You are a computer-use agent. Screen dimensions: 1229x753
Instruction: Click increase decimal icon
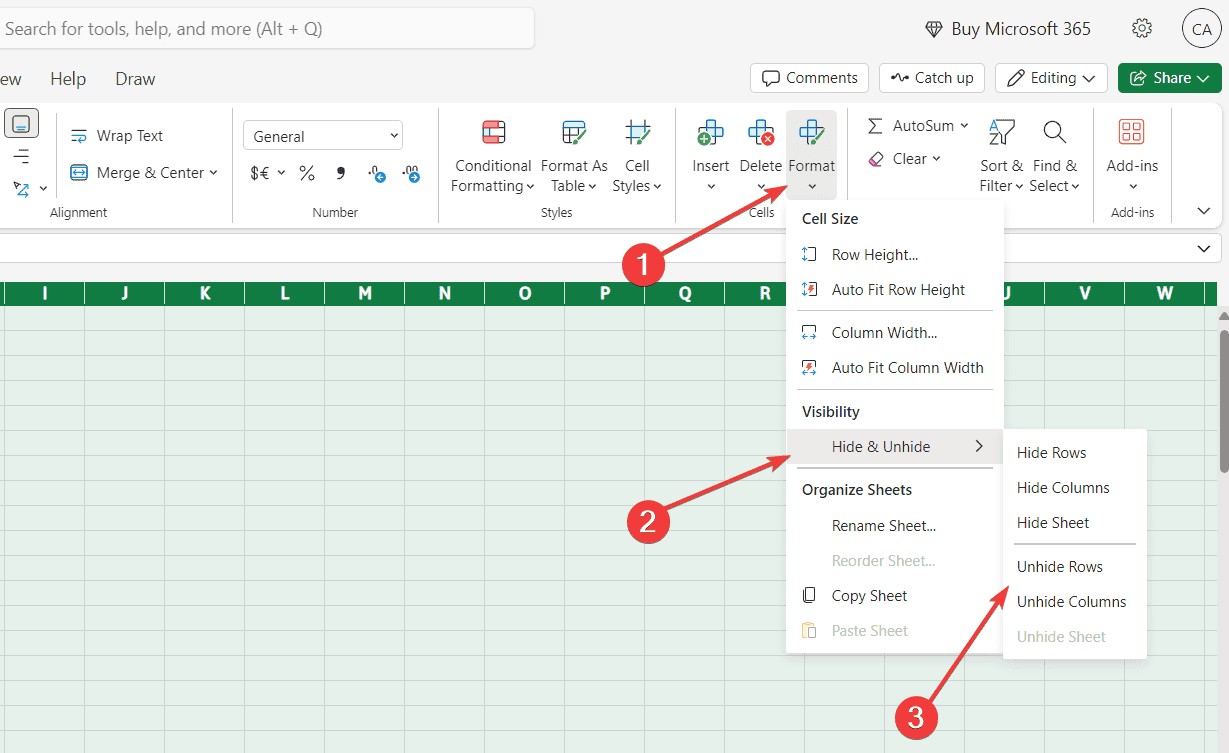pyautogui.click(x=376, y=173)
